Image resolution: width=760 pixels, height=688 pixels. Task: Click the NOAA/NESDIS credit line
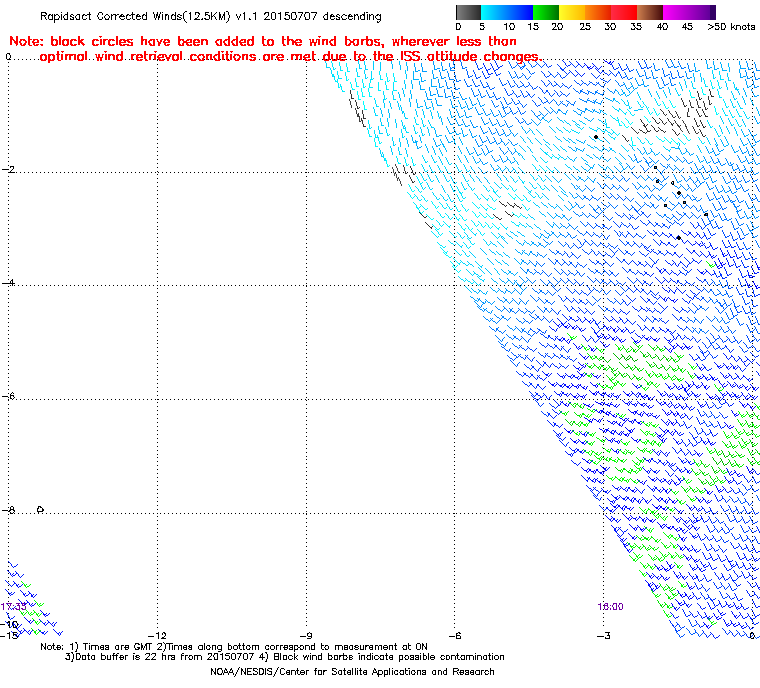point(352,672)
